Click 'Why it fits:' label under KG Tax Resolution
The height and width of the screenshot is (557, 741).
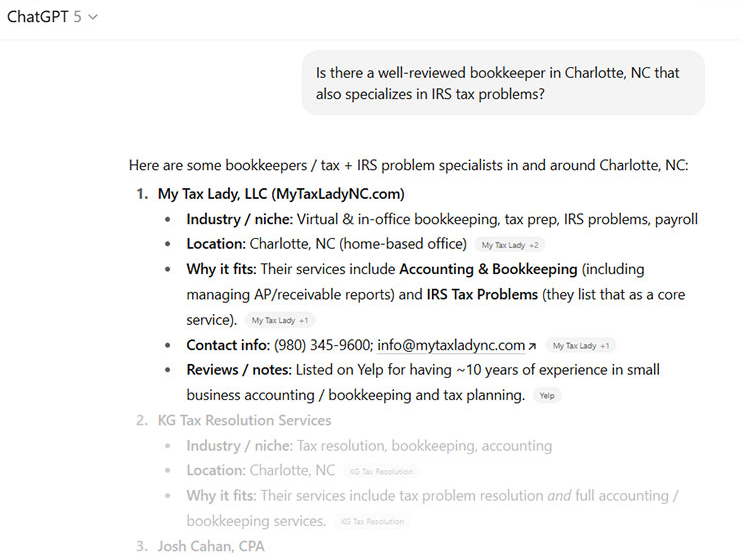[x=221, y=496]
